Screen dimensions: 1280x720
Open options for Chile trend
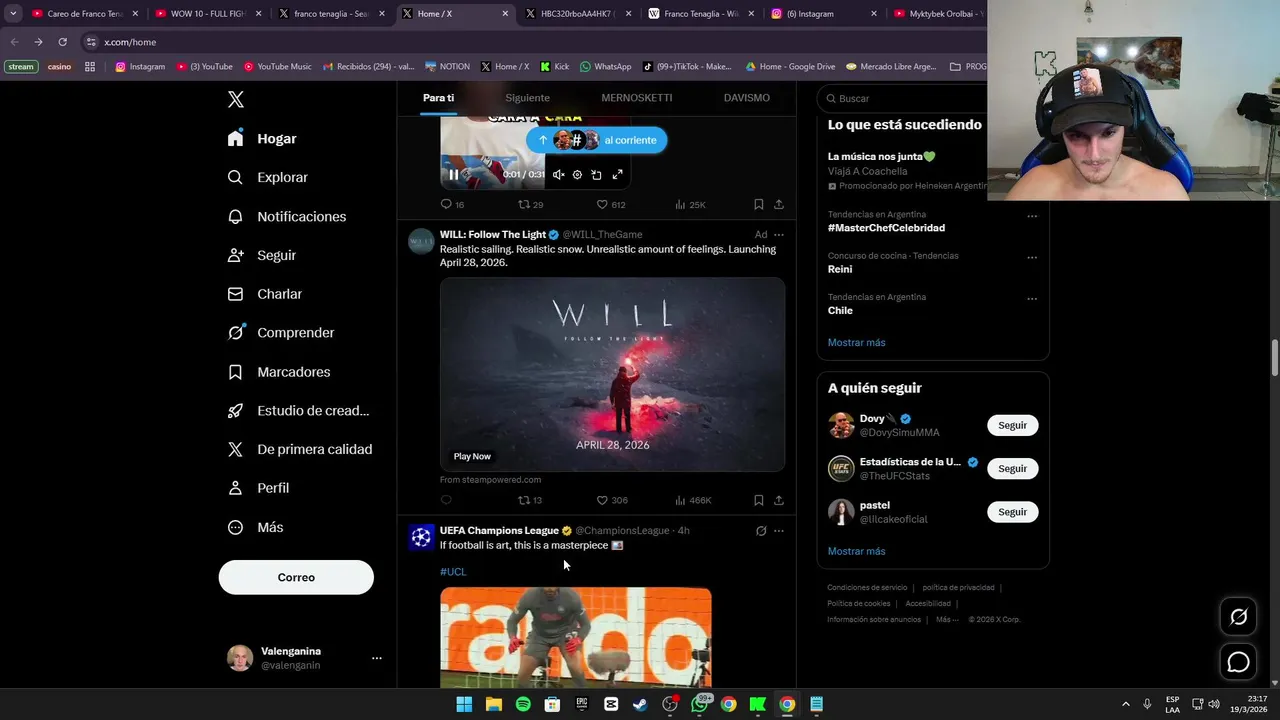pos(1032,298)
